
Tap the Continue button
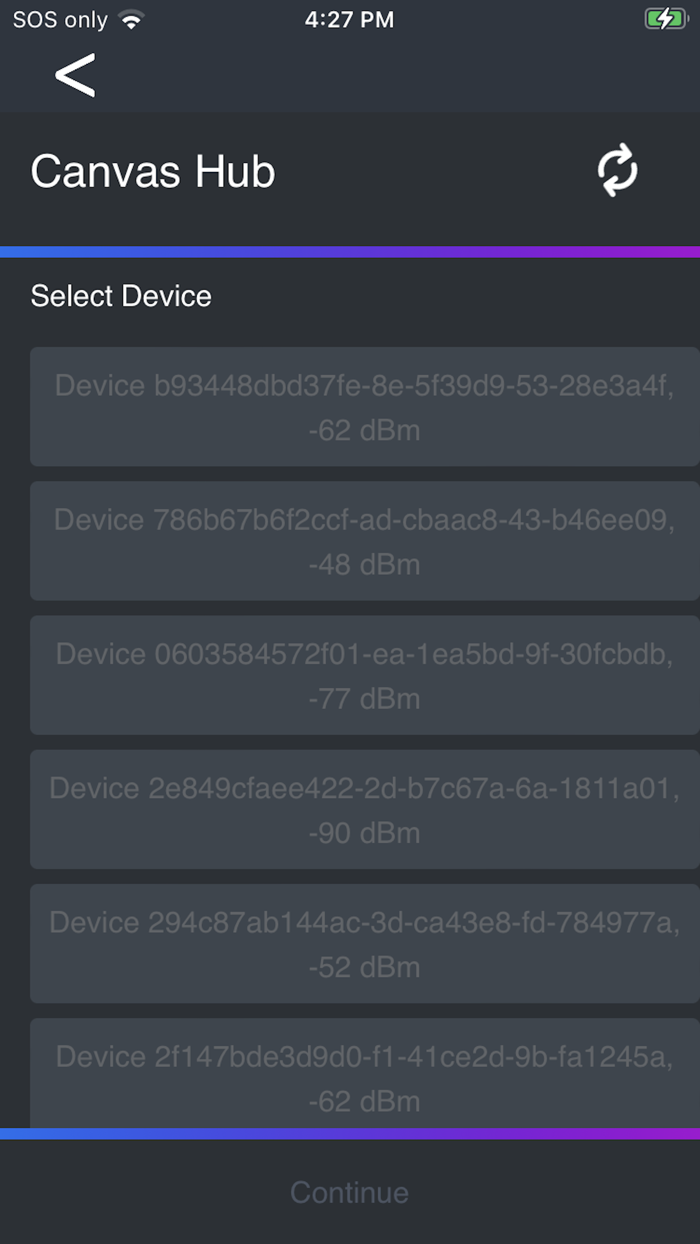[349, 1192]
